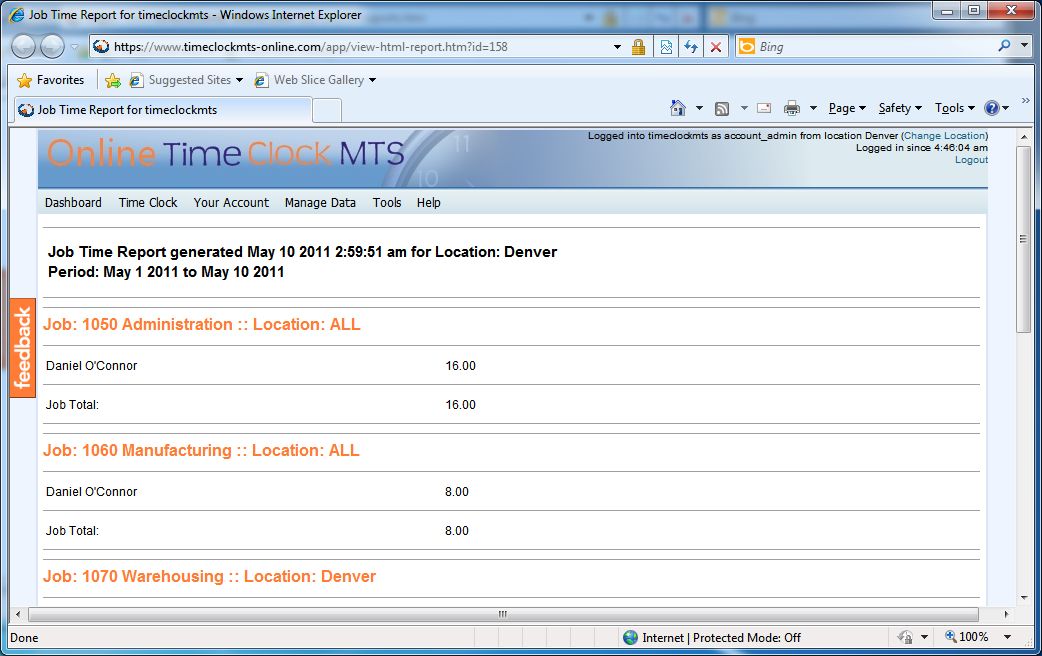Click the Job: 1070 Warehousing heading
Image resolution: width=1042 pixels, height=656 pixels.
(209, 576)
